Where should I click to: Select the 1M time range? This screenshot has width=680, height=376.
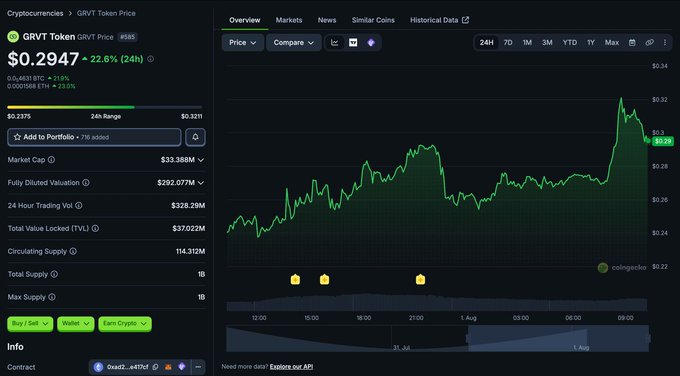click(527, 43)
